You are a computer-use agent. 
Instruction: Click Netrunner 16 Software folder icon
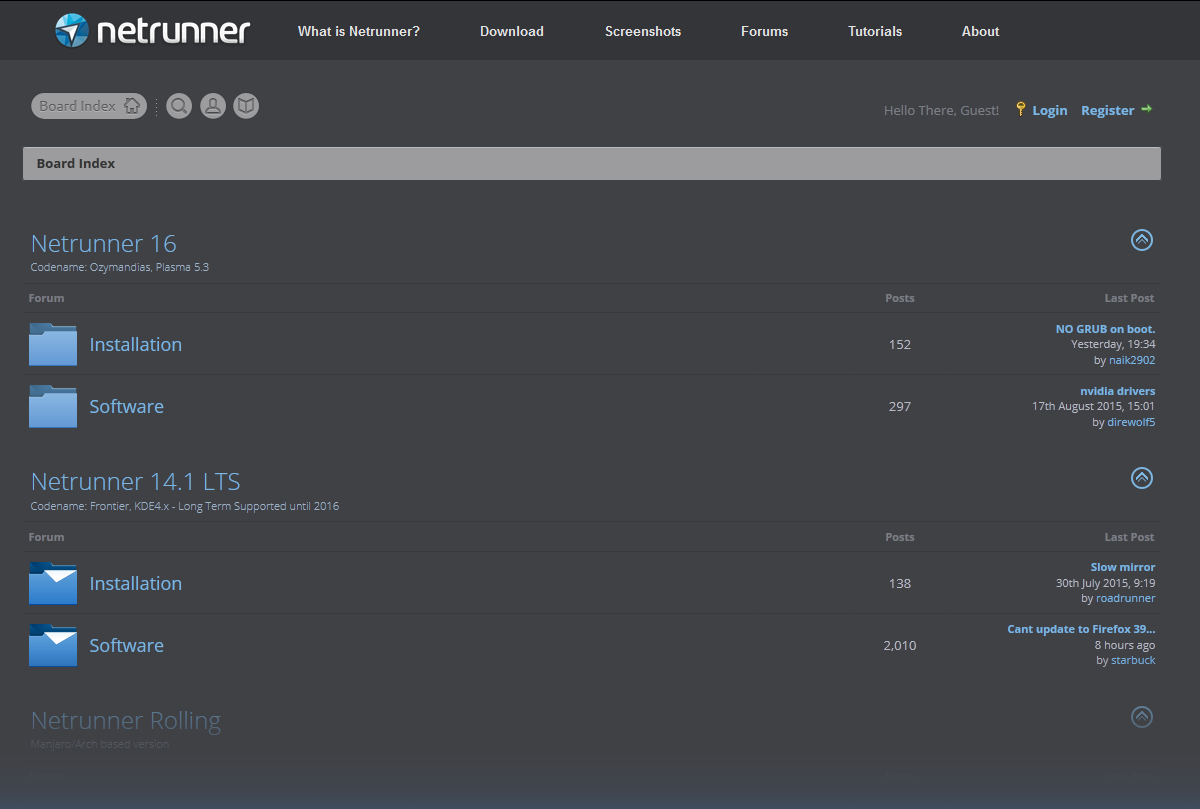coord(53,406)
